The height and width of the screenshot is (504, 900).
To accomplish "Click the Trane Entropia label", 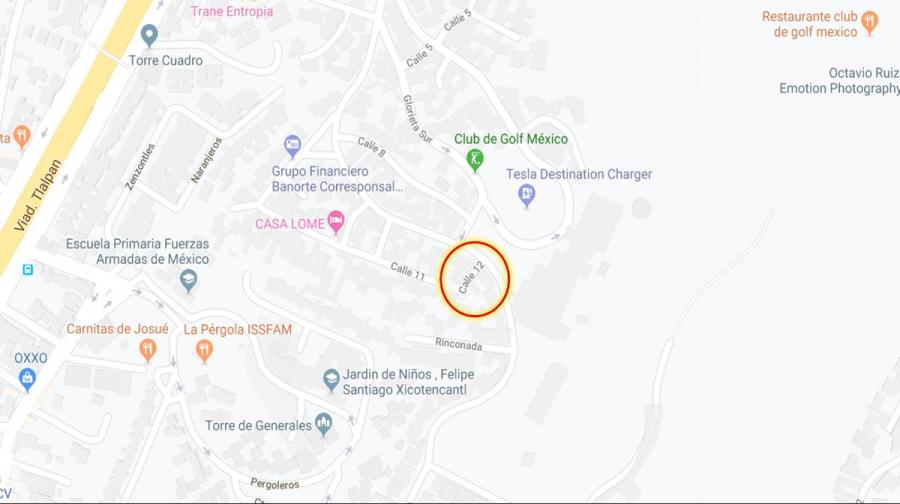I will click(232, 11).
